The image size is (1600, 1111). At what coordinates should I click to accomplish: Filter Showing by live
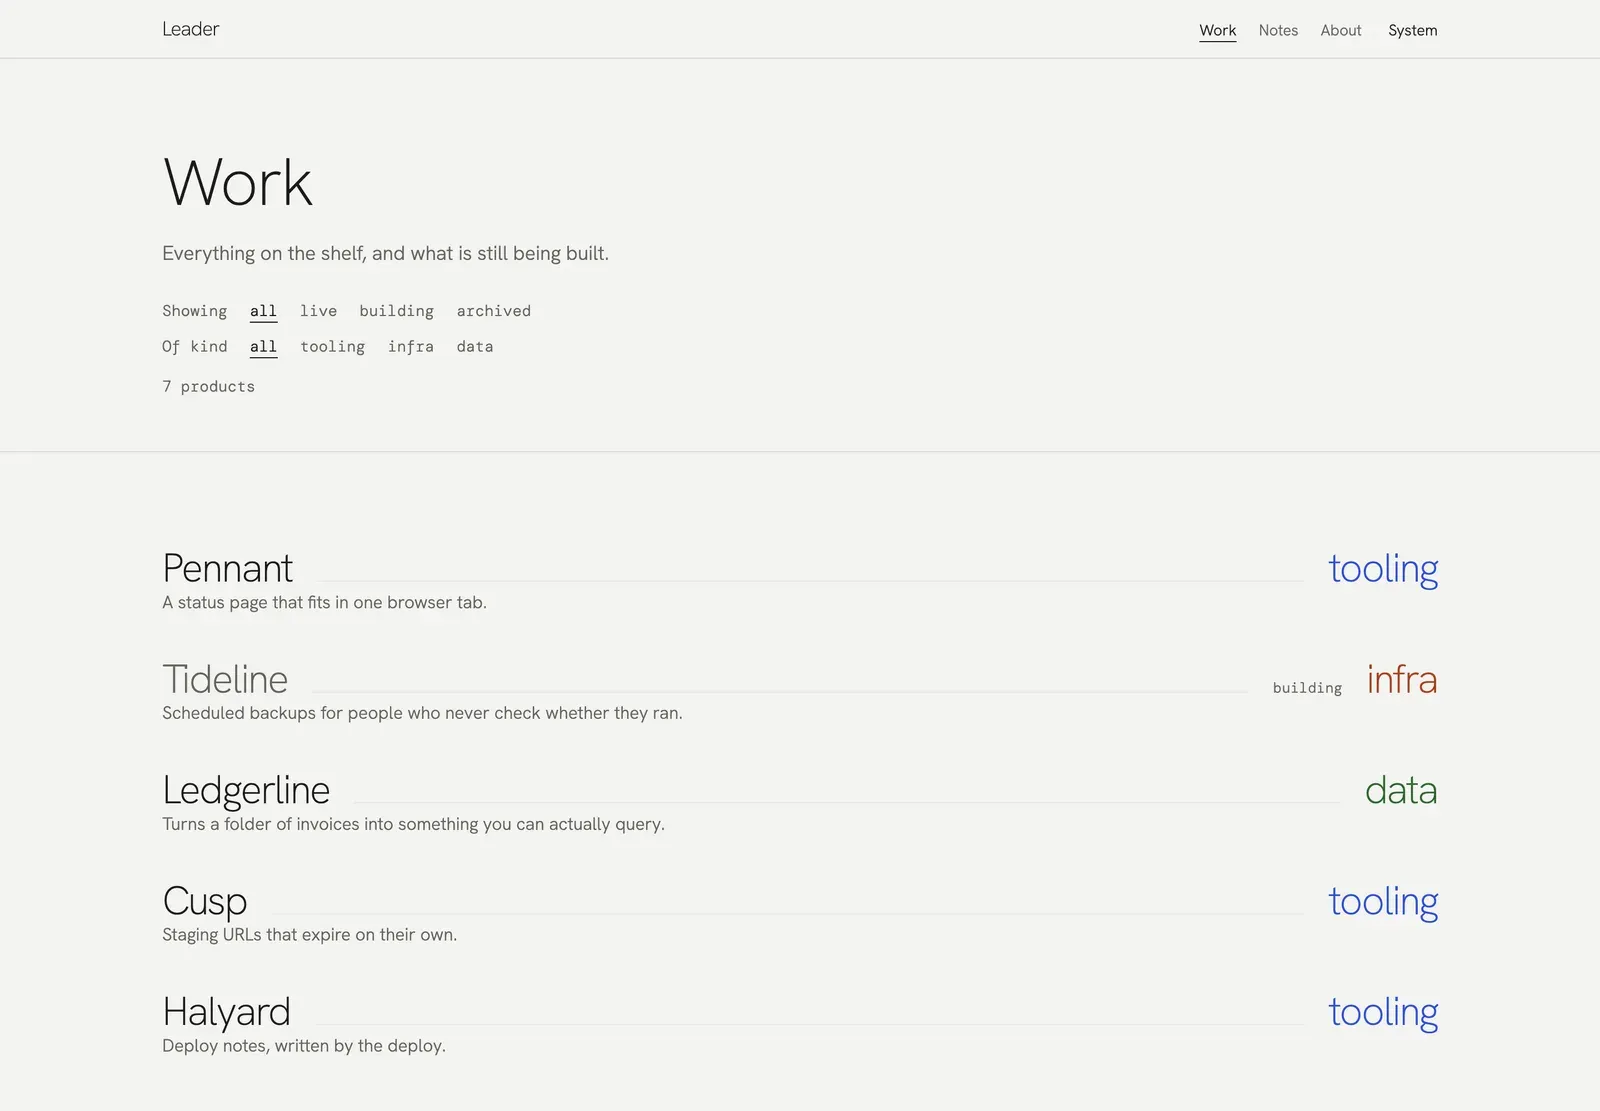tap(318, 311)
